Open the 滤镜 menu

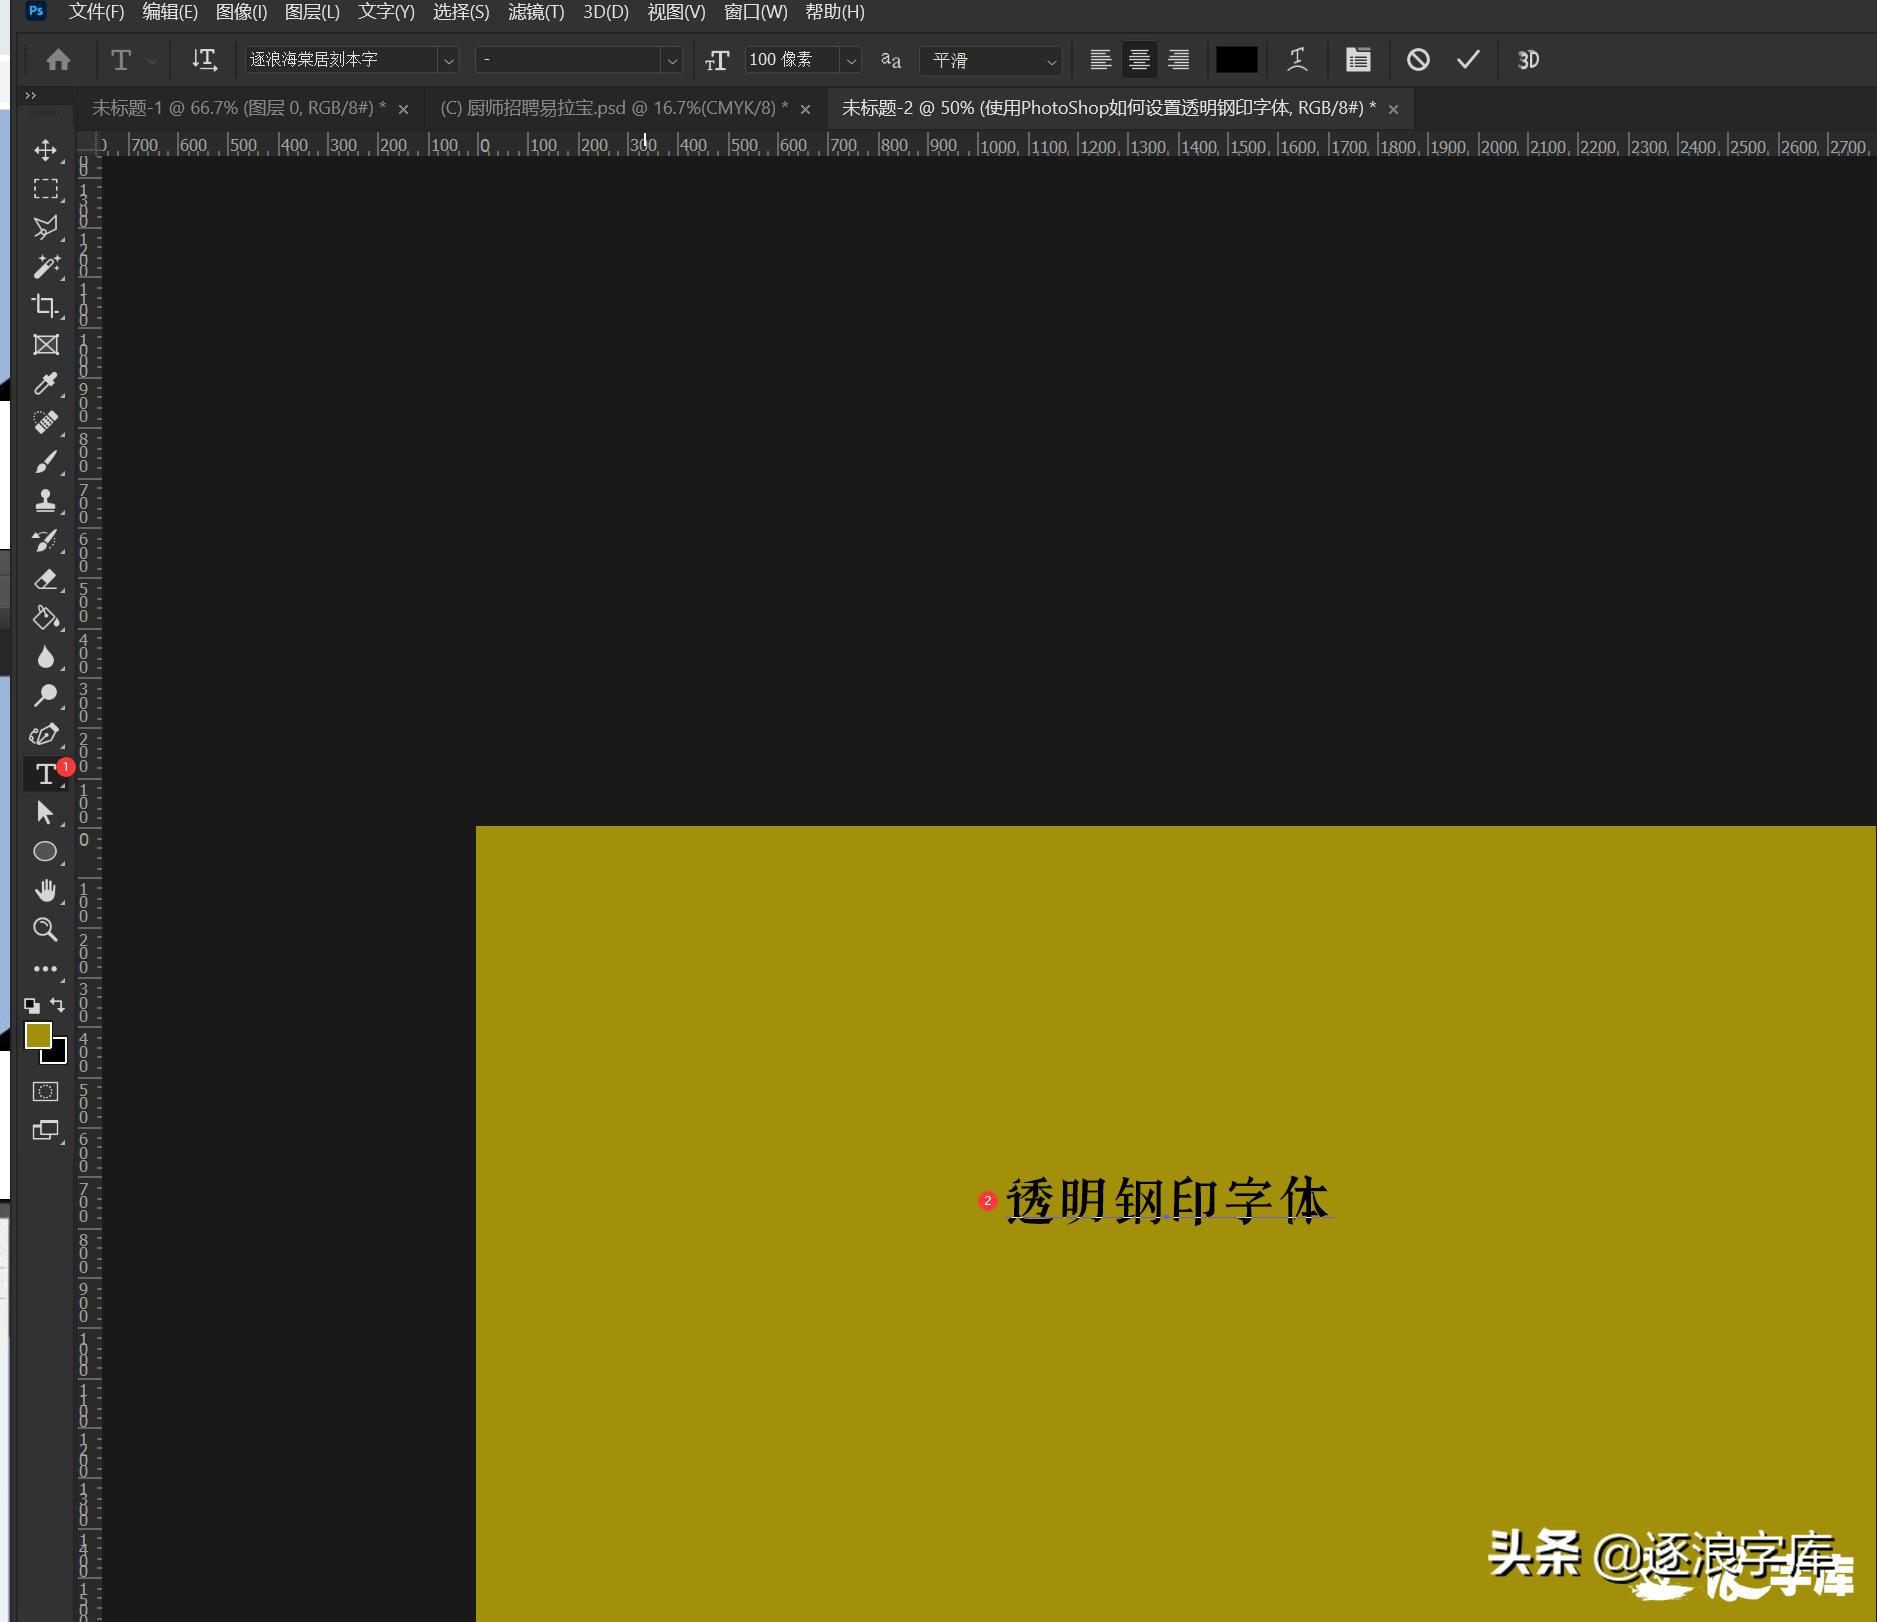click(x=536, y=12)
